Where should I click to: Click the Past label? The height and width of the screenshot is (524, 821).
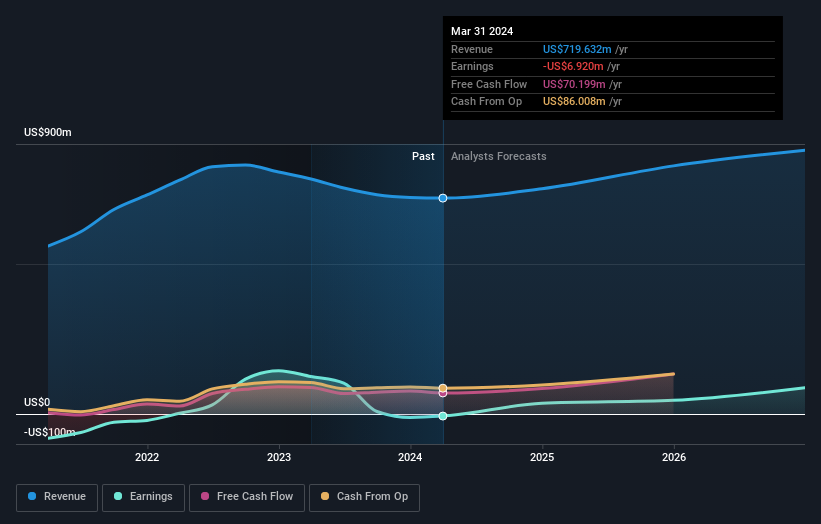click(423, 157)
